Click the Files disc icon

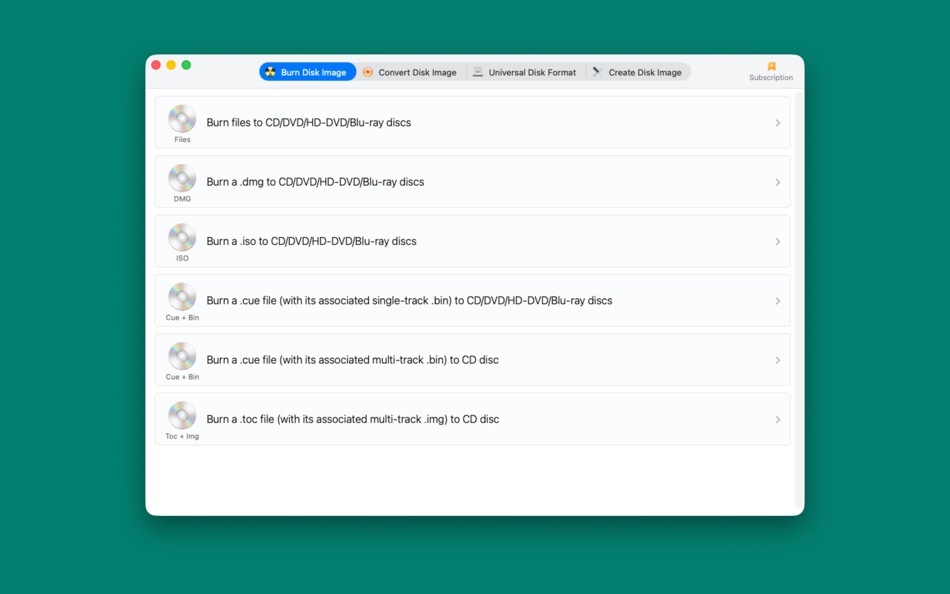tap(181, 118)
